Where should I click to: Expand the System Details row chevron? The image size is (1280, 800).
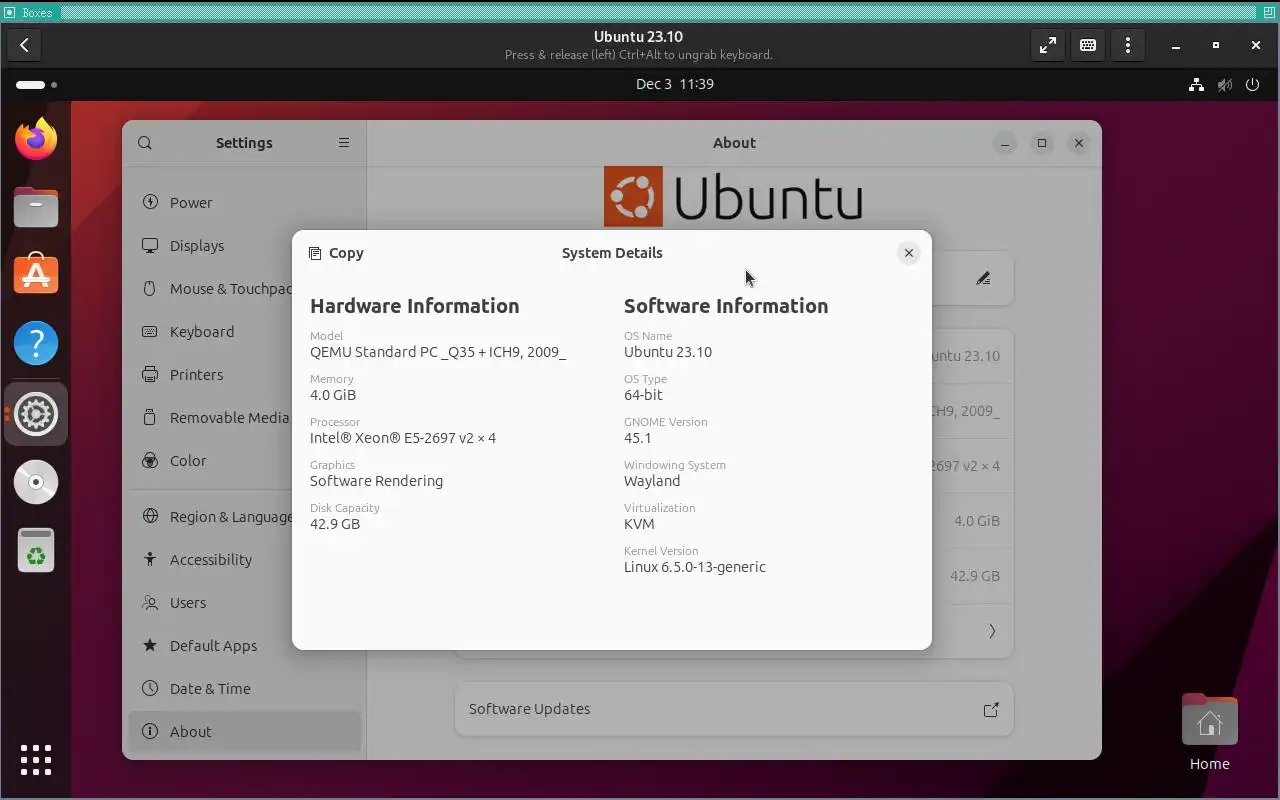(992, 631)
